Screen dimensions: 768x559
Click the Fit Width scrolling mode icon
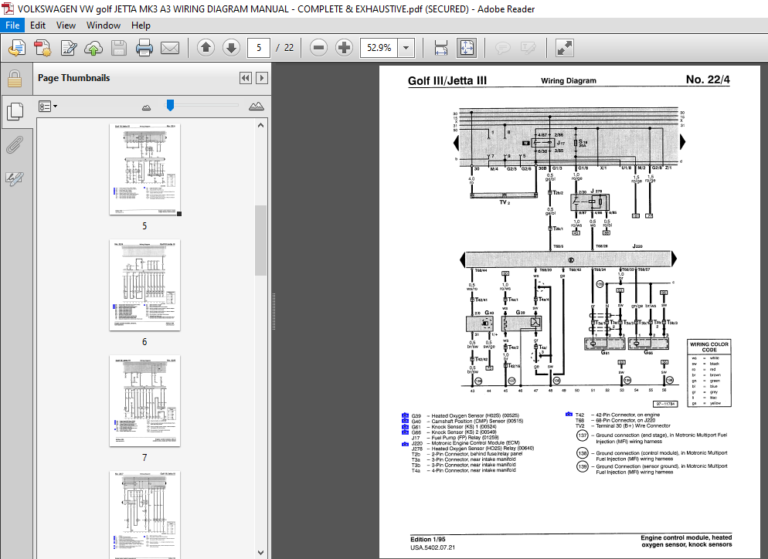coord(441,48)
